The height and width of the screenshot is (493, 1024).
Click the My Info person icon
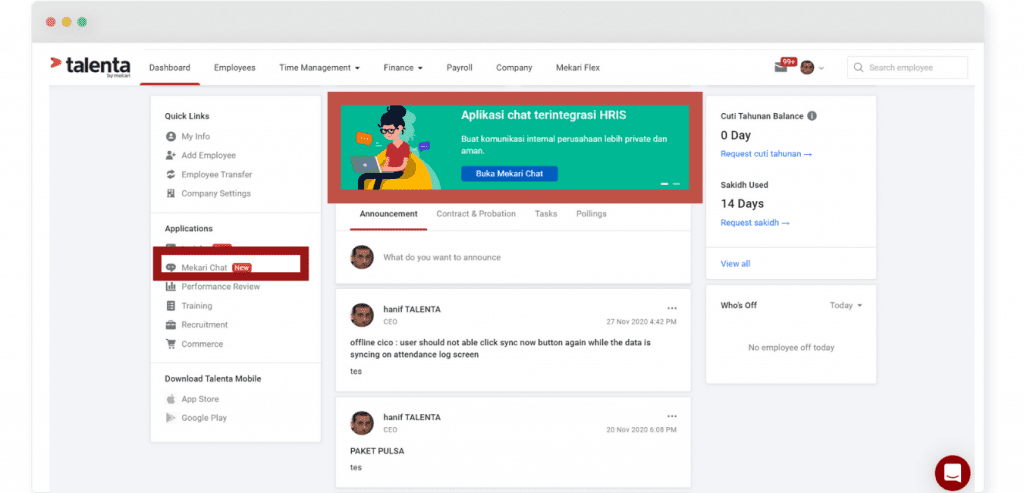171,136
